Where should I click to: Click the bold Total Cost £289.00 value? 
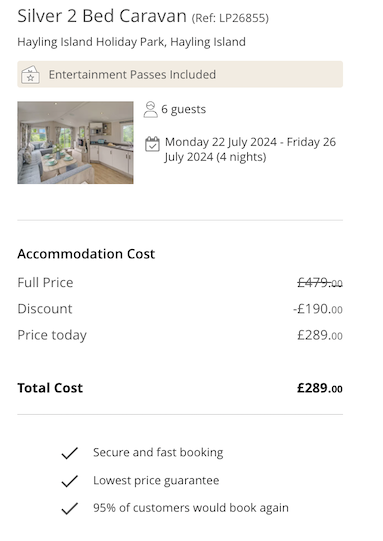[x=320, y=388]
